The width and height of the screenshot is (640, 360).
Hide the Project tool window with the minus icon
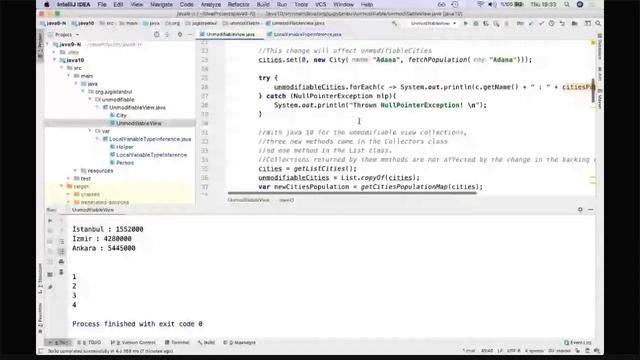point(190,35)
